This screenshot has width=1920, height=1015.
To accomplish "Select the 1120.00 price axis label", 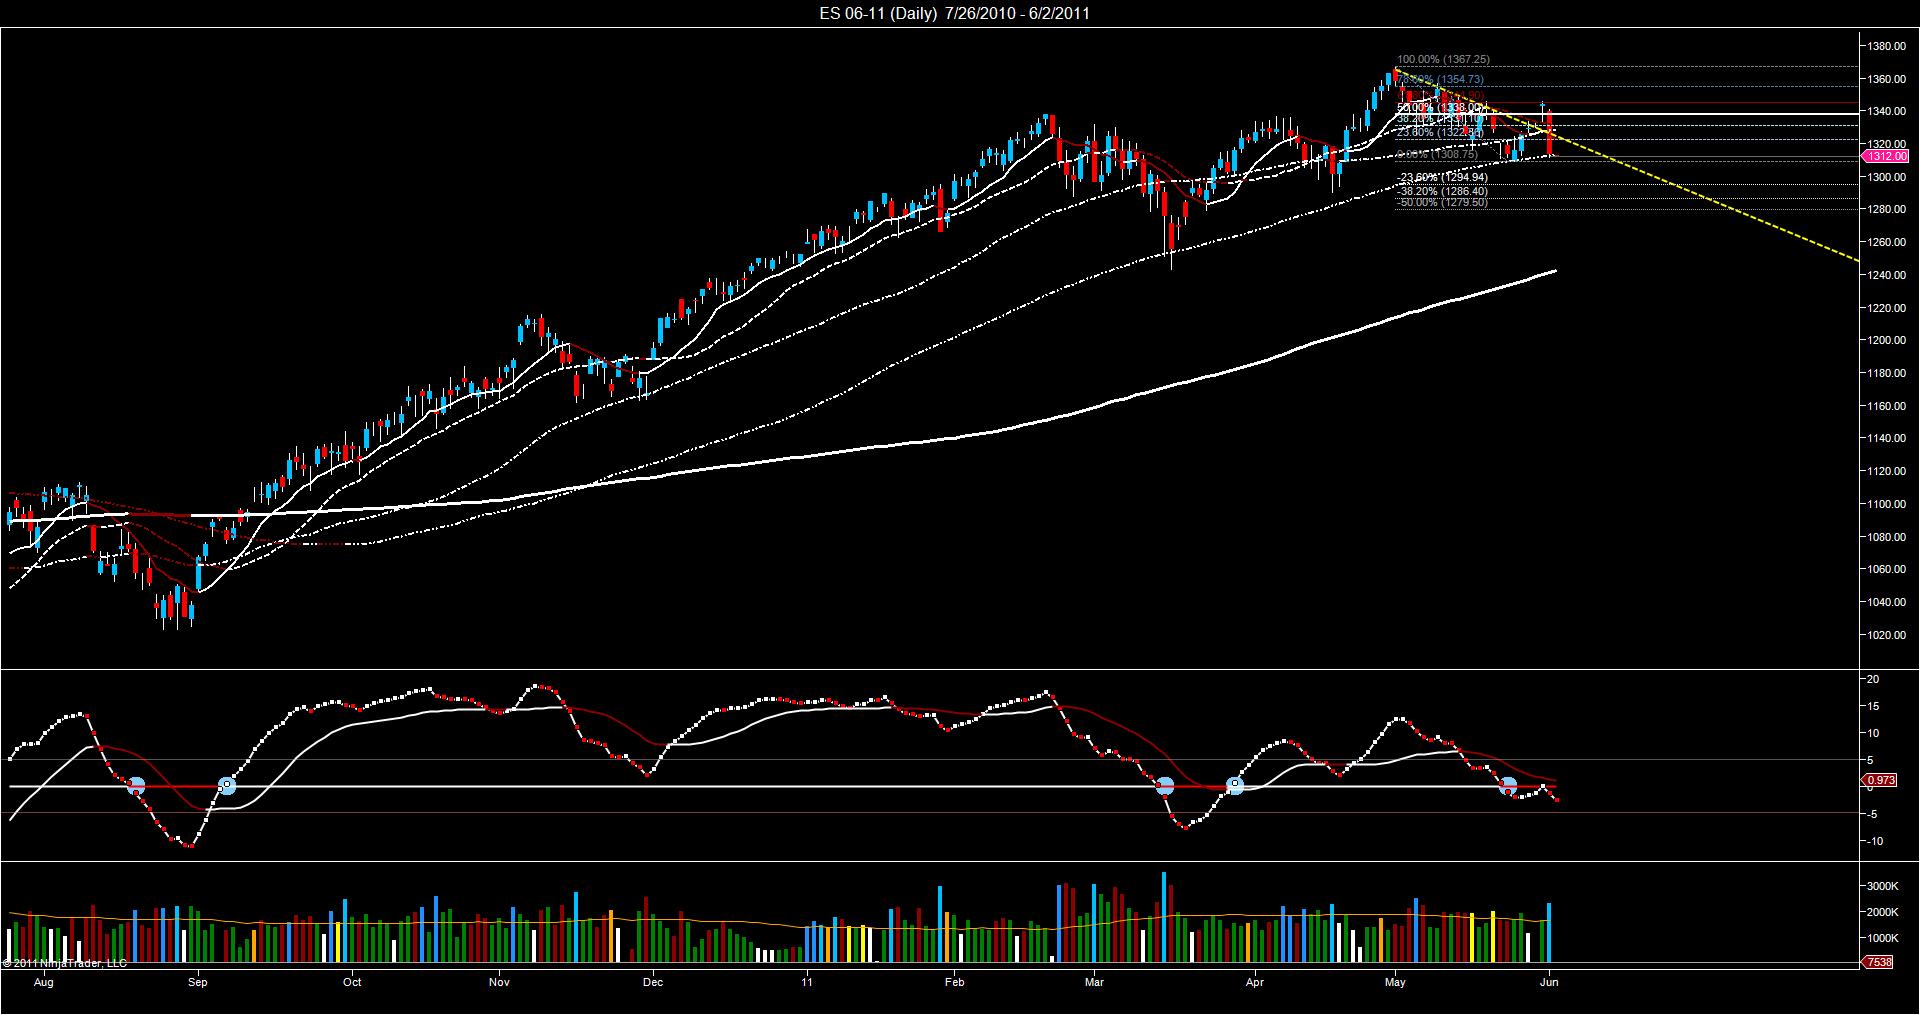I will 1885,471.
